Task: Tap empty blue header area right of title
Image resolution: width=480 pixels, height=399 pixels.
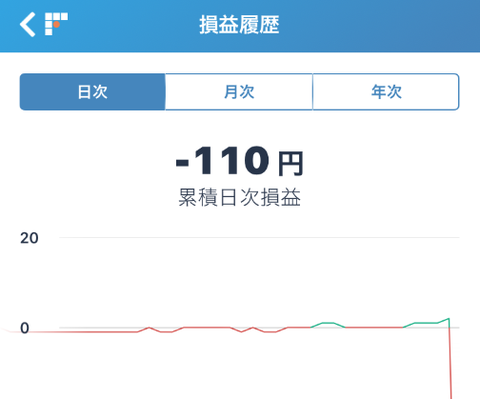Action: pyautogui.click(x=380, y=25)
